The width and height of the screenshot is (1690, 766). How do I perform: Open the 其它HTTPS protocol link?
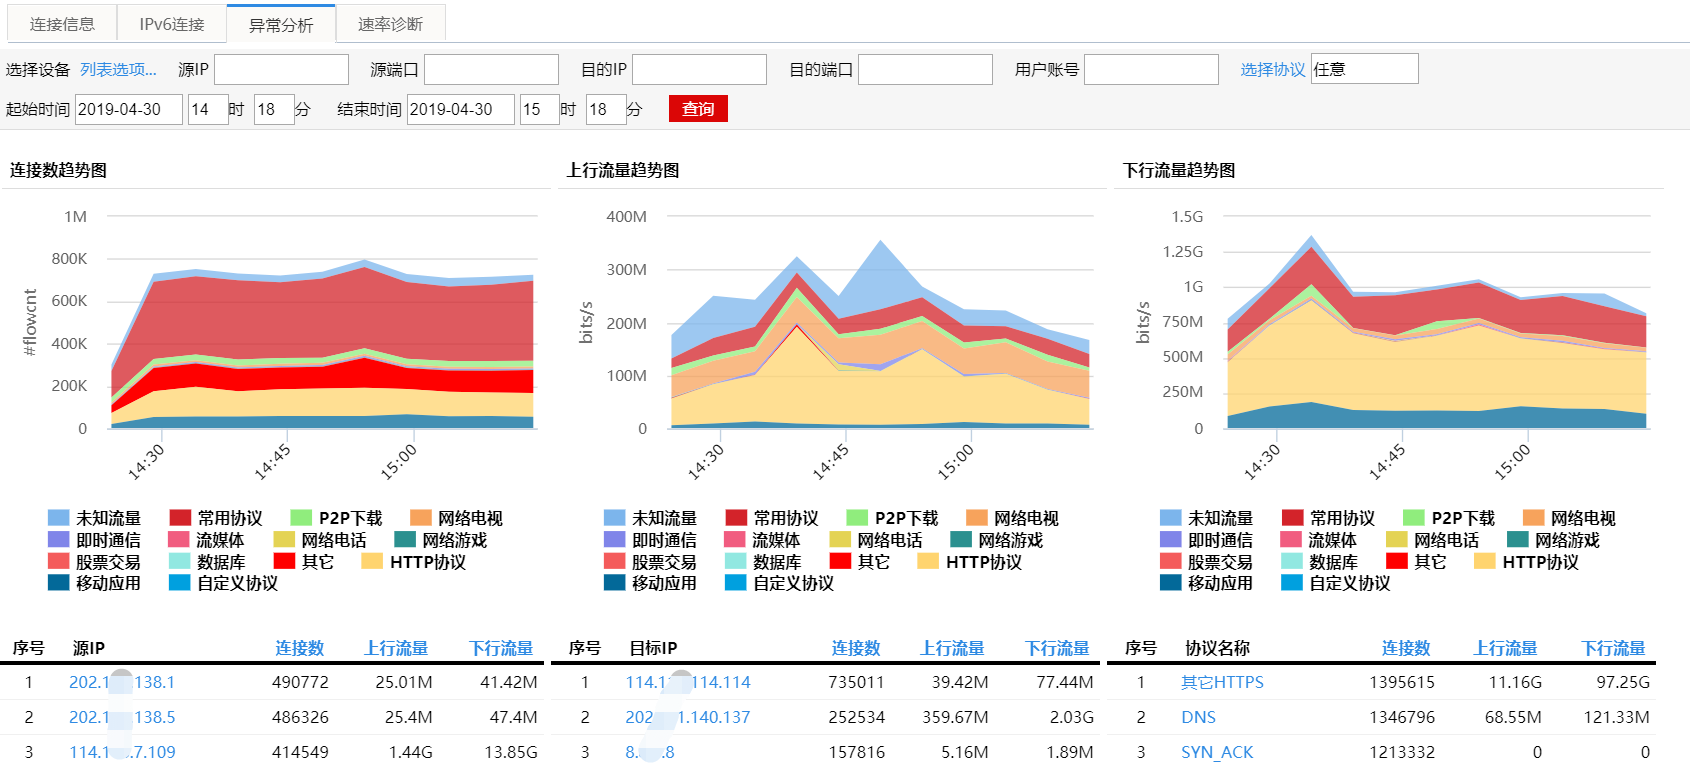[x=1222, y=682]
